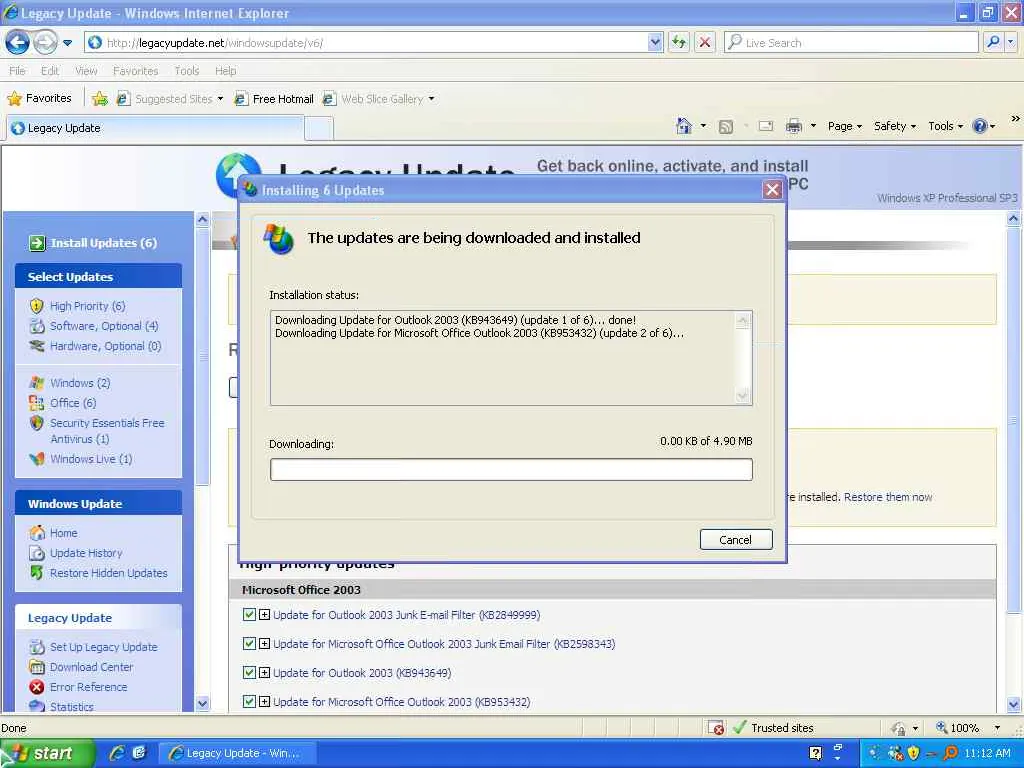The width and height of the screenshot is (1024, 768).
Task: Uncheck Office Outlook 2003 Junk Email Filter KB2598343
Action: click(249, 644)
